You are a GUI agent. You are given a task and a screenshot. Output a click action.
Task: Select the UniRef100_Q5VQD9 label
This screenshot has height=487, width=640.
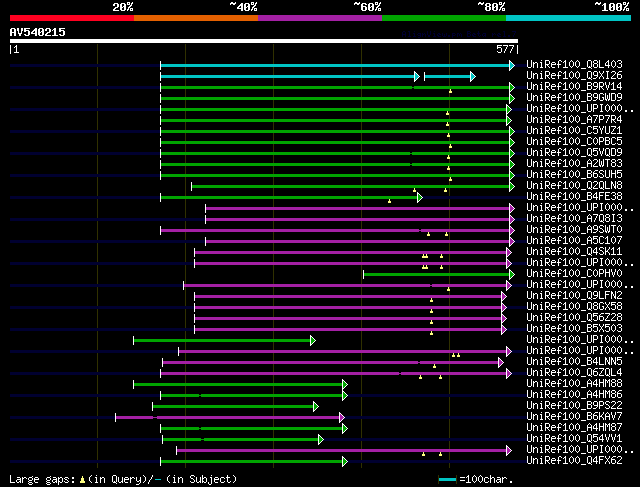click(x=574, y=153)
